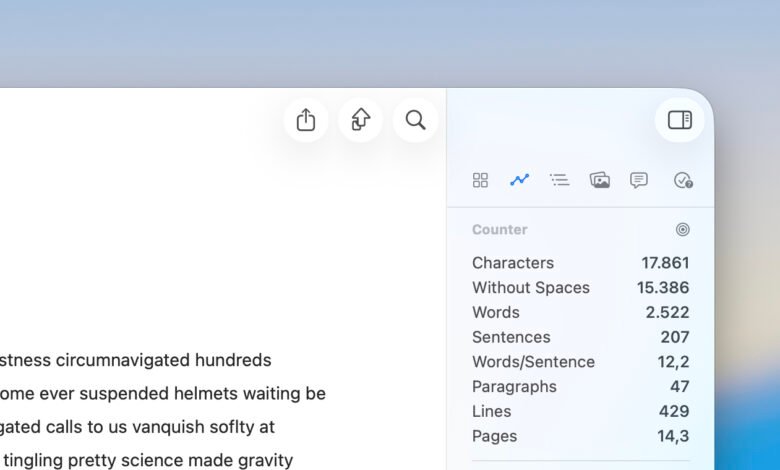This screenshot has height=470, width=780.
Task: Click the goal target icon beside Counter
Action: (683, 229)
